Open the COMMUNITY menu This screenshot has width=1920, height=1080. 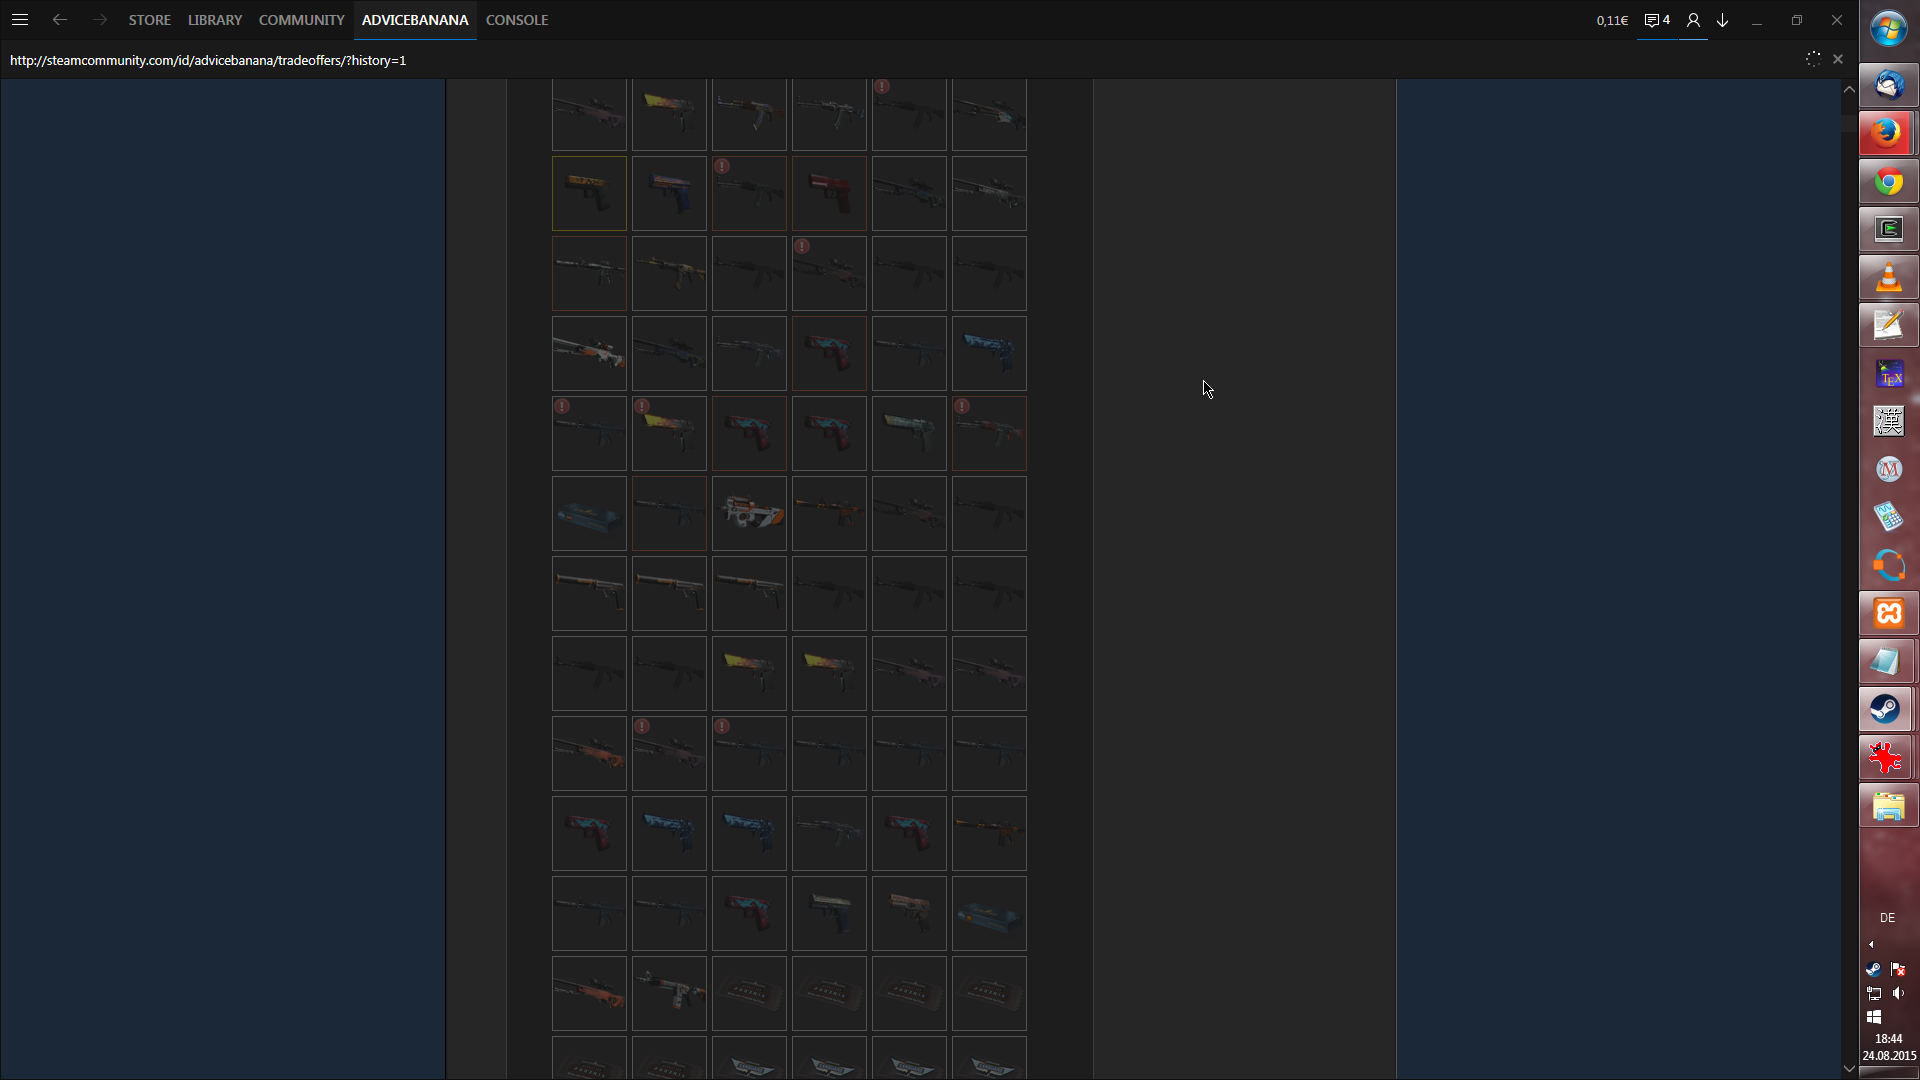pyautogui.click(x=301, y=20)
